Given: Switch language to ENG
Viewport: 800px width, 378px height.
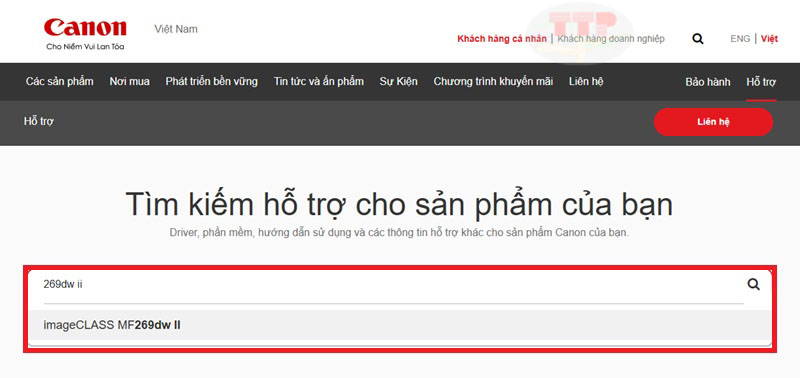Looking at the screenshot, I should click(x=740, y=39).
